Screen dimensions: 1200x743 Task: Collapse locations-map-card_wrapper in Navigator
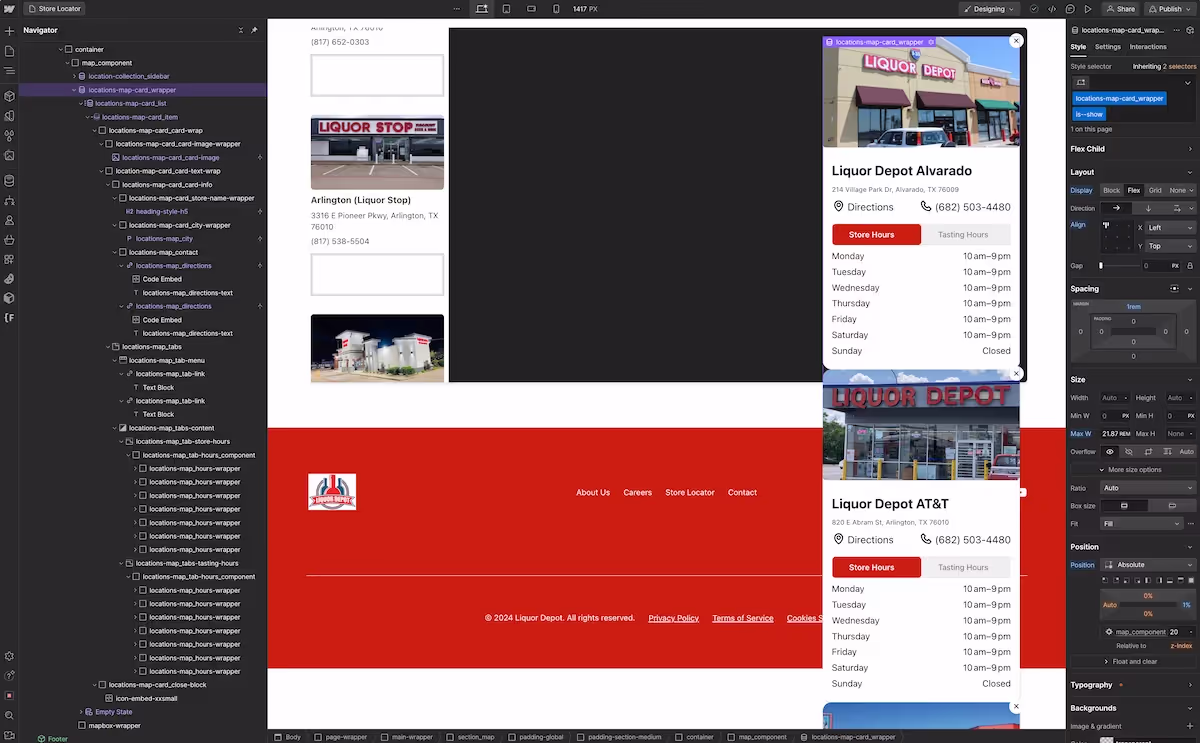73,90
